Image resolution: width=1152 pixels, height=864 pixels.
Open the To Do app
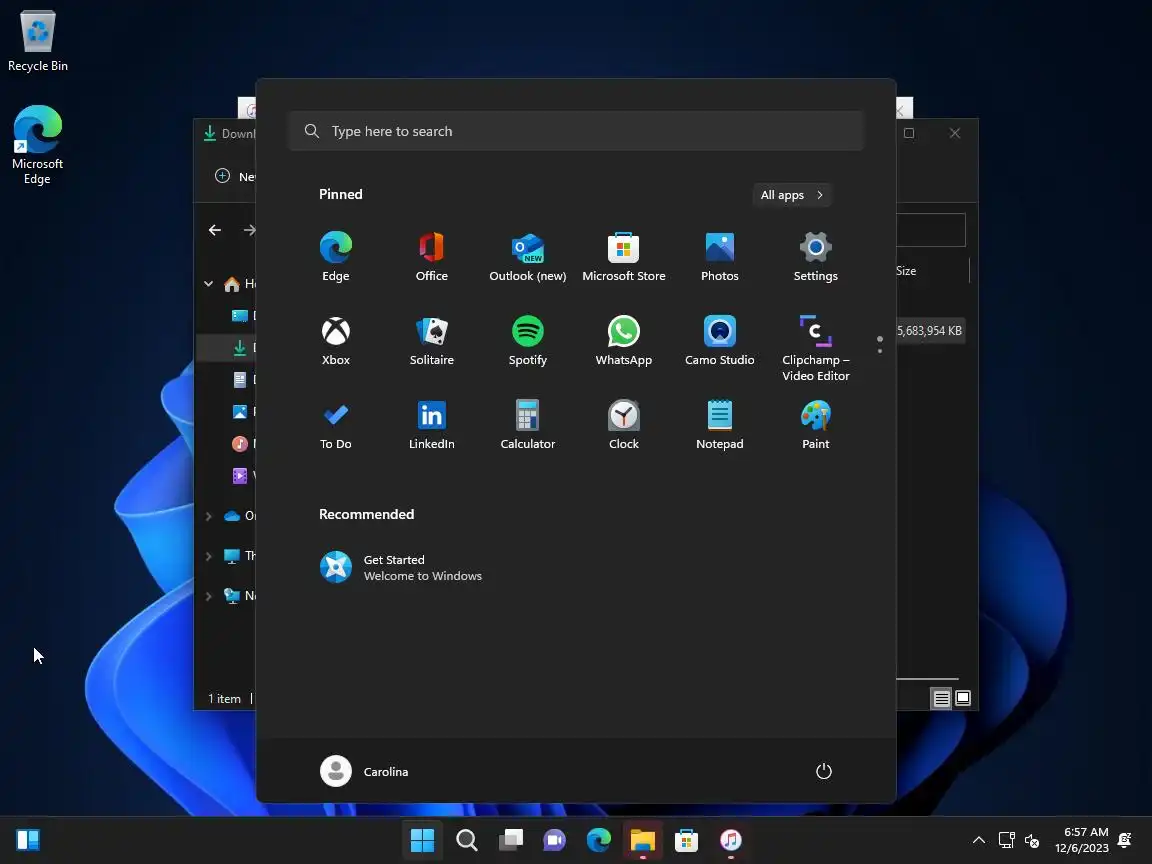click(x=336, y=425)
